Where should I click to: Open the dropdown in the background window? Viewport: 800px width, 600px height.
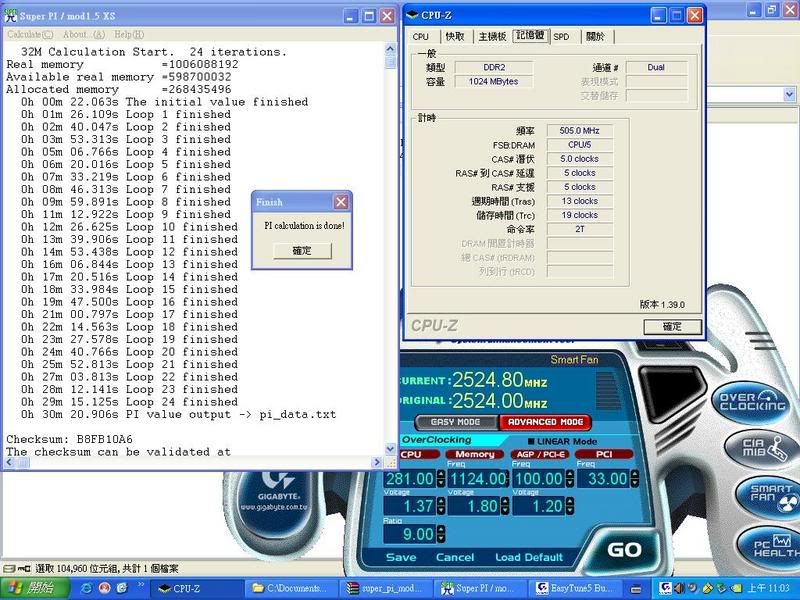click(x=789, y=95)
